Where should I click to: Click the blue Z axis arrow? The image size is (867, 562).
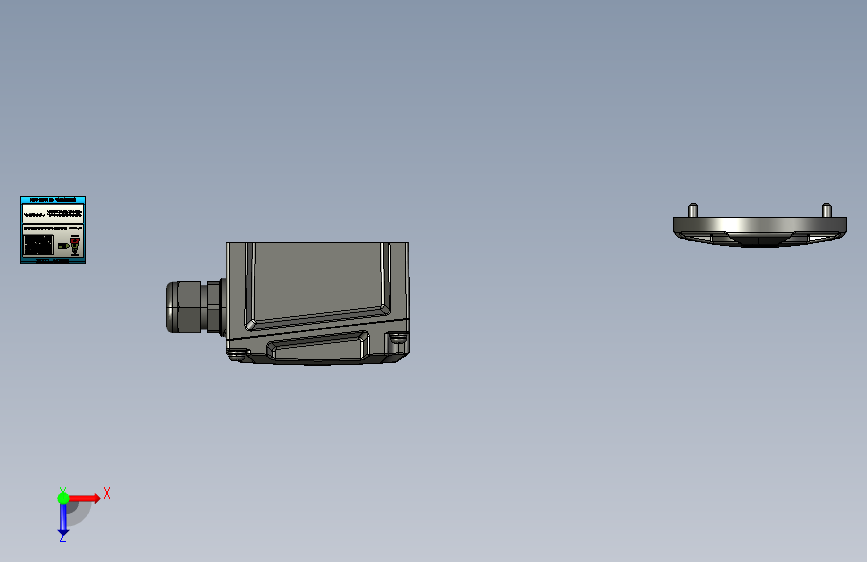63,520
